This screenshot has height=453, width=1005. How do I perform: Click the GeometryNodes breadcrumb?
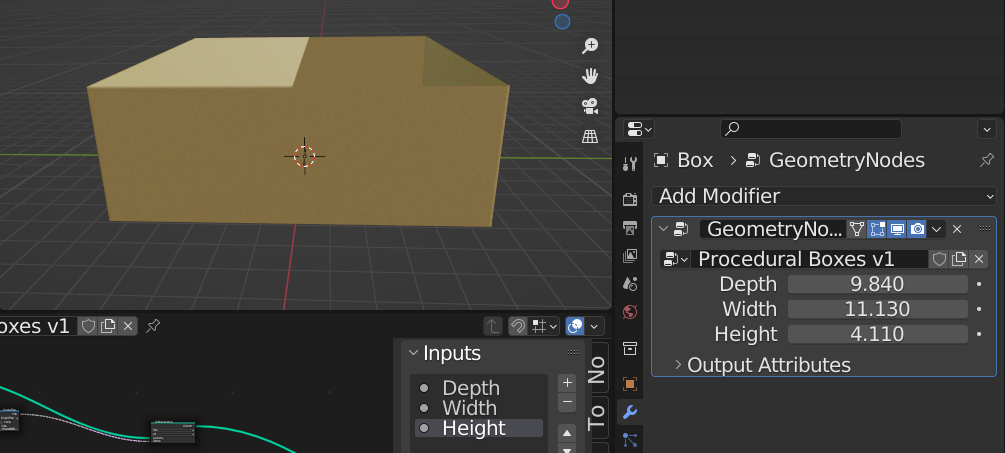click(836, 160)
